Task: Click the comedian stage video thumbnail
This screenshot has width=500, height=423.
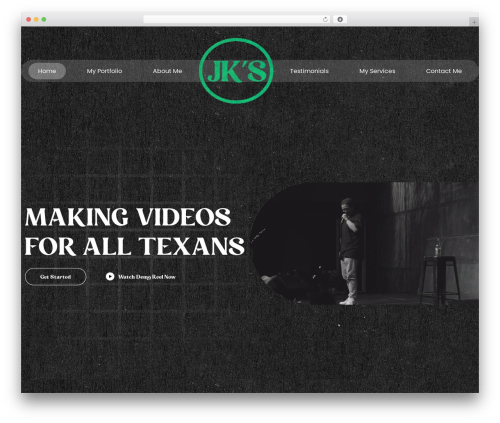Action: (x=364, y=244)
